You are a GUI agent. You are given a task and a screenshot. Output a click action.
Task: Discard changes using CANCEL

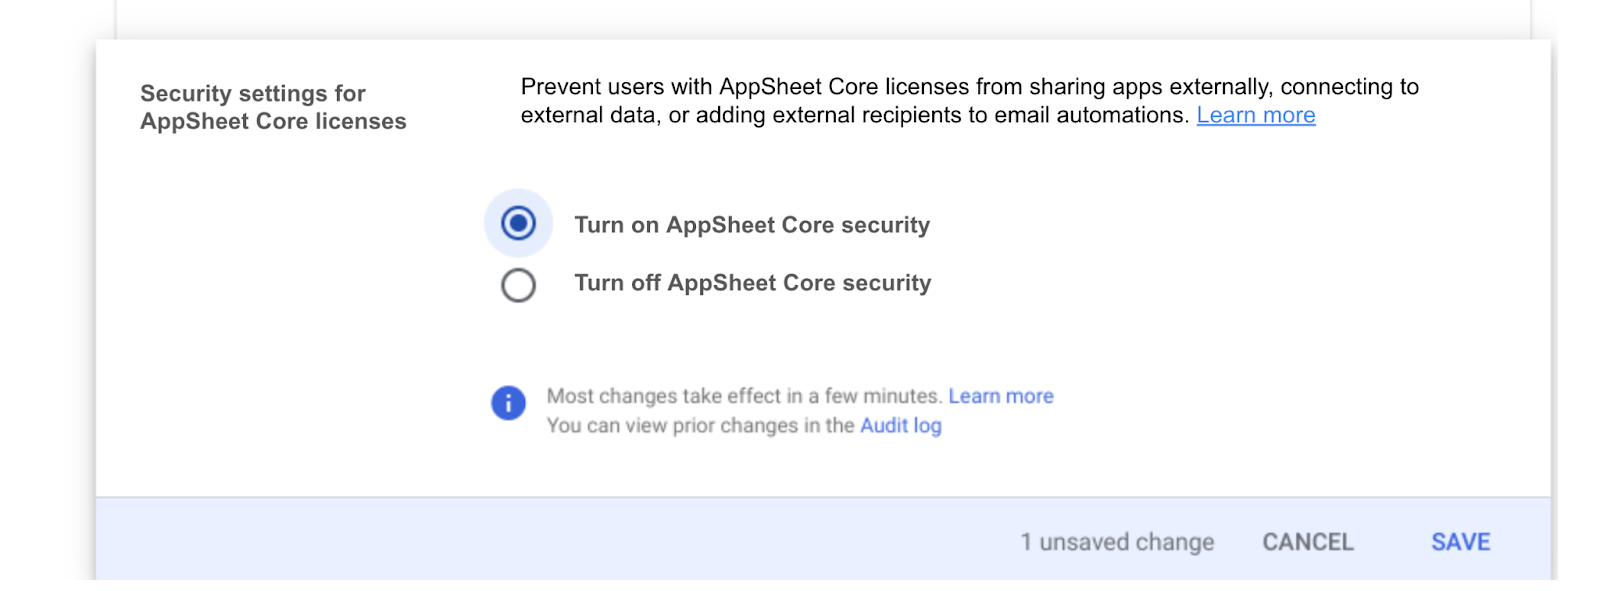[x=1307, y=541]
